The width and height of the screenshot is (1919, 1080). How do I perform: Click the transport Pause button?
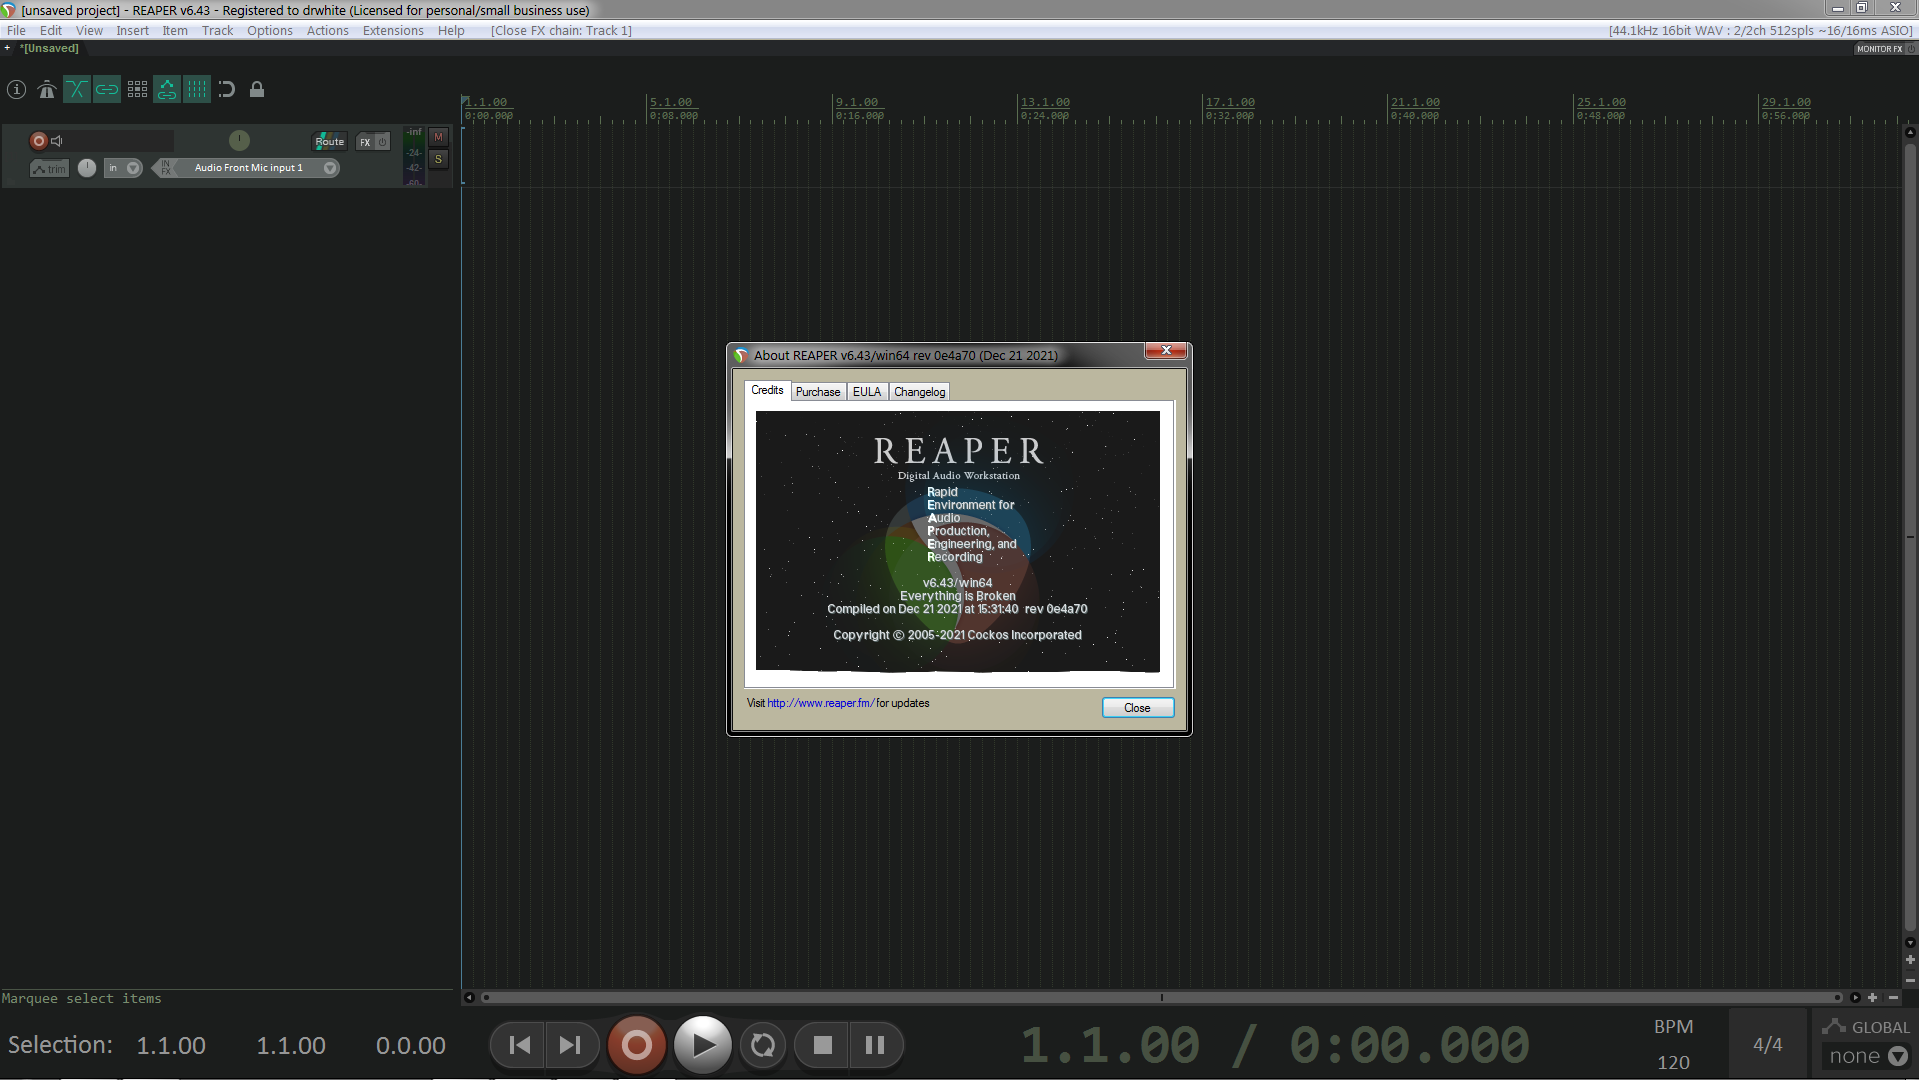(x=875, y=1045)
